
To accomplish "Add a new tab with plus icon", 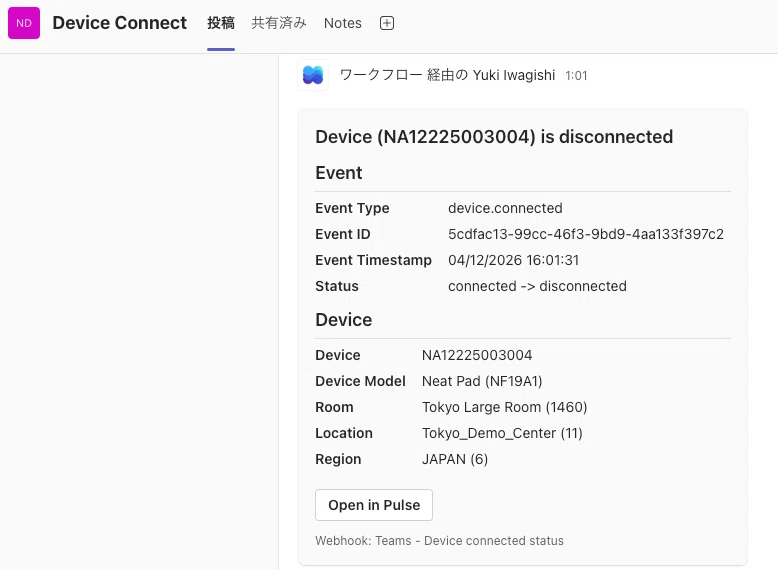I will pos(387,23).
